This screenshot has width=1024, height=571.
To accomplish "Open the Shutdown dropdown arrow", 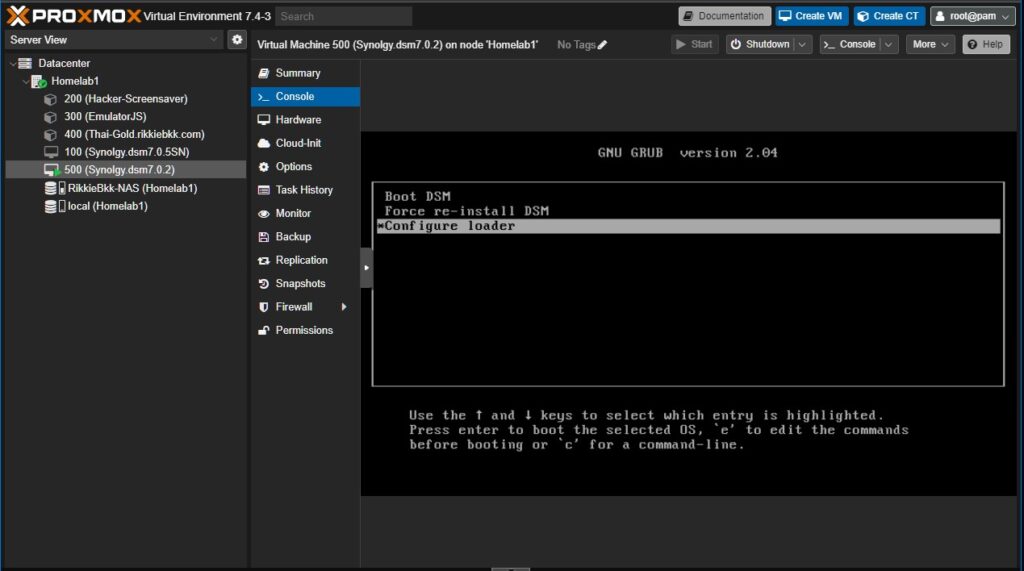I will coord(803,44).
